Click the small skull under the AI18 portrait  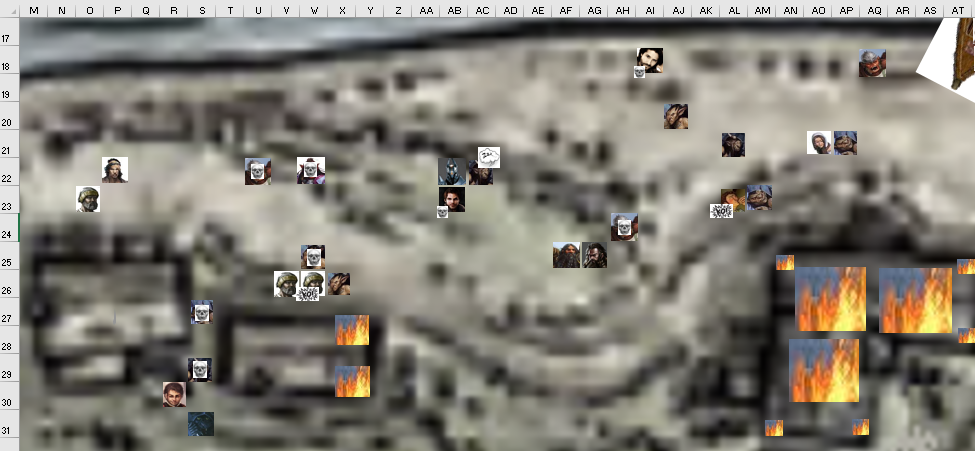(639, 72)
